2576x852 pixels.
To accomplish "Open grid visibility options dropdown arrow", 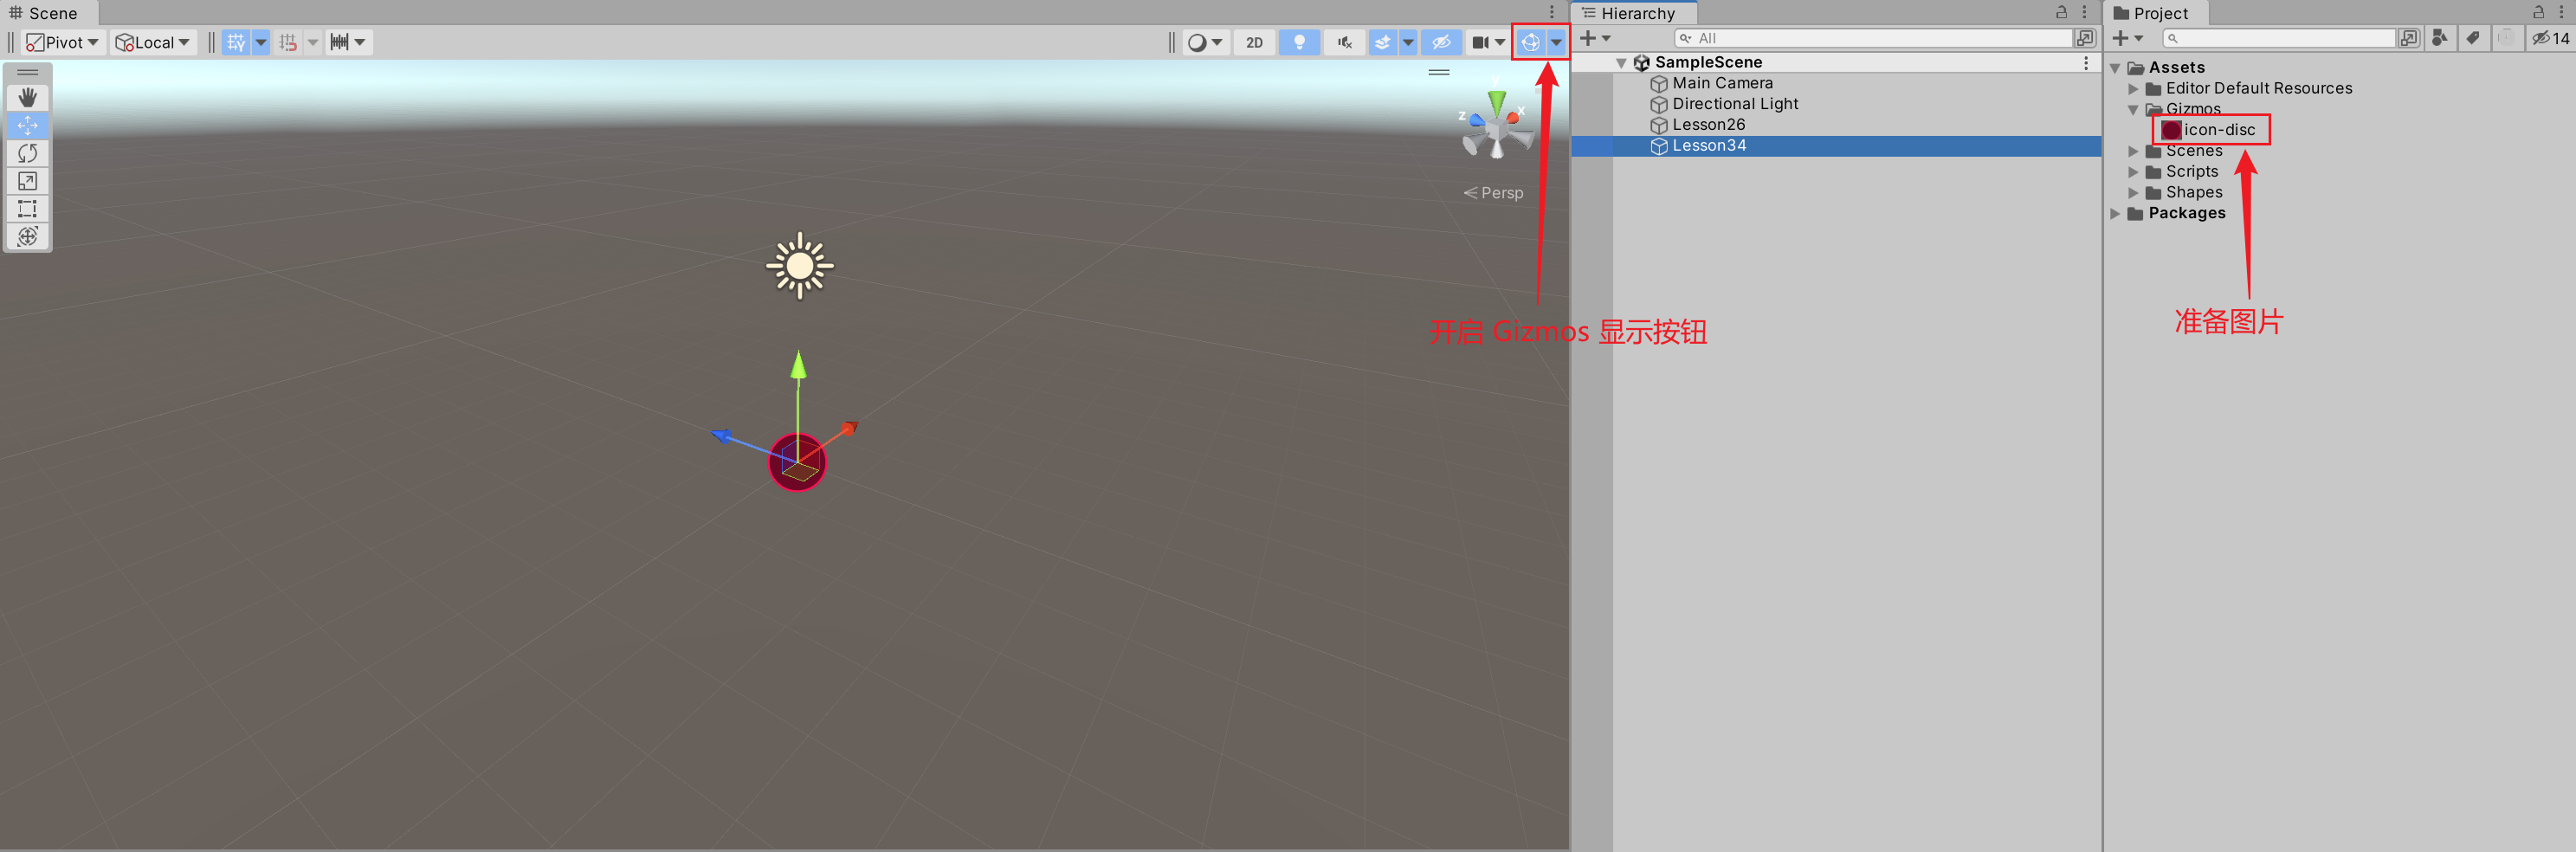I will pyautogui.click(x=261, y=42).
